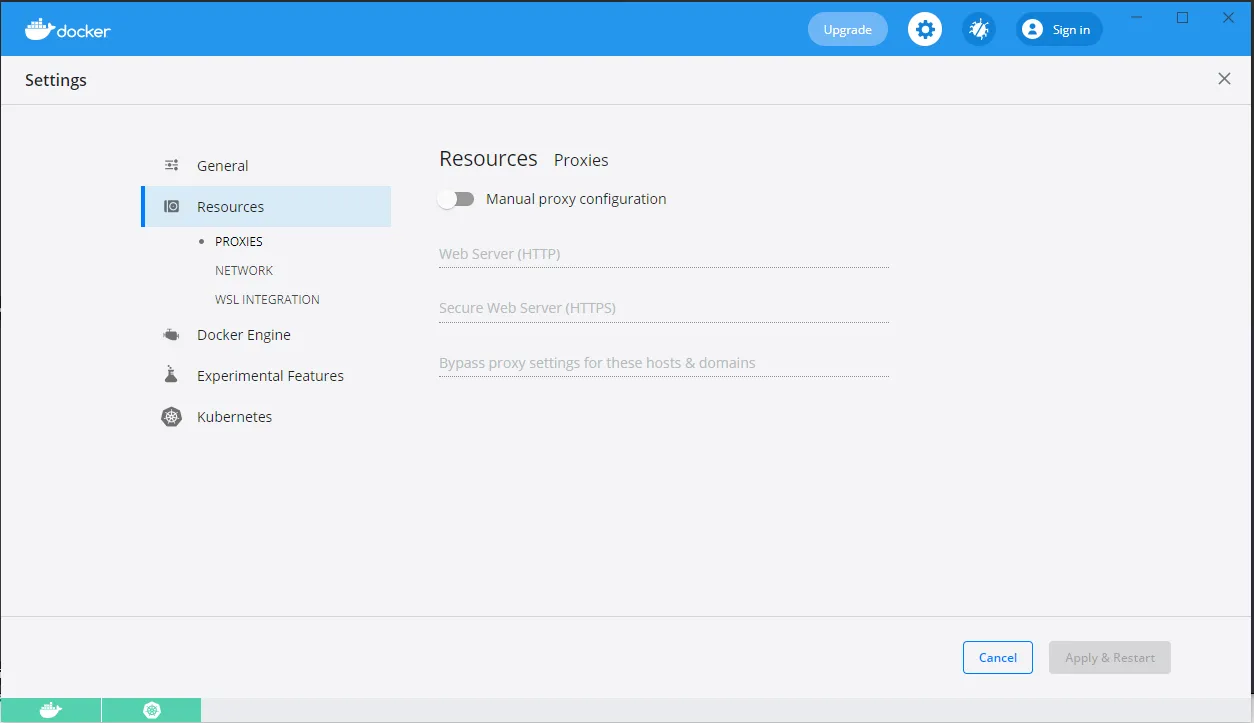1254x723 pixels.
Task: Click the Experimental Features flask icon
Action: (171, 375)
